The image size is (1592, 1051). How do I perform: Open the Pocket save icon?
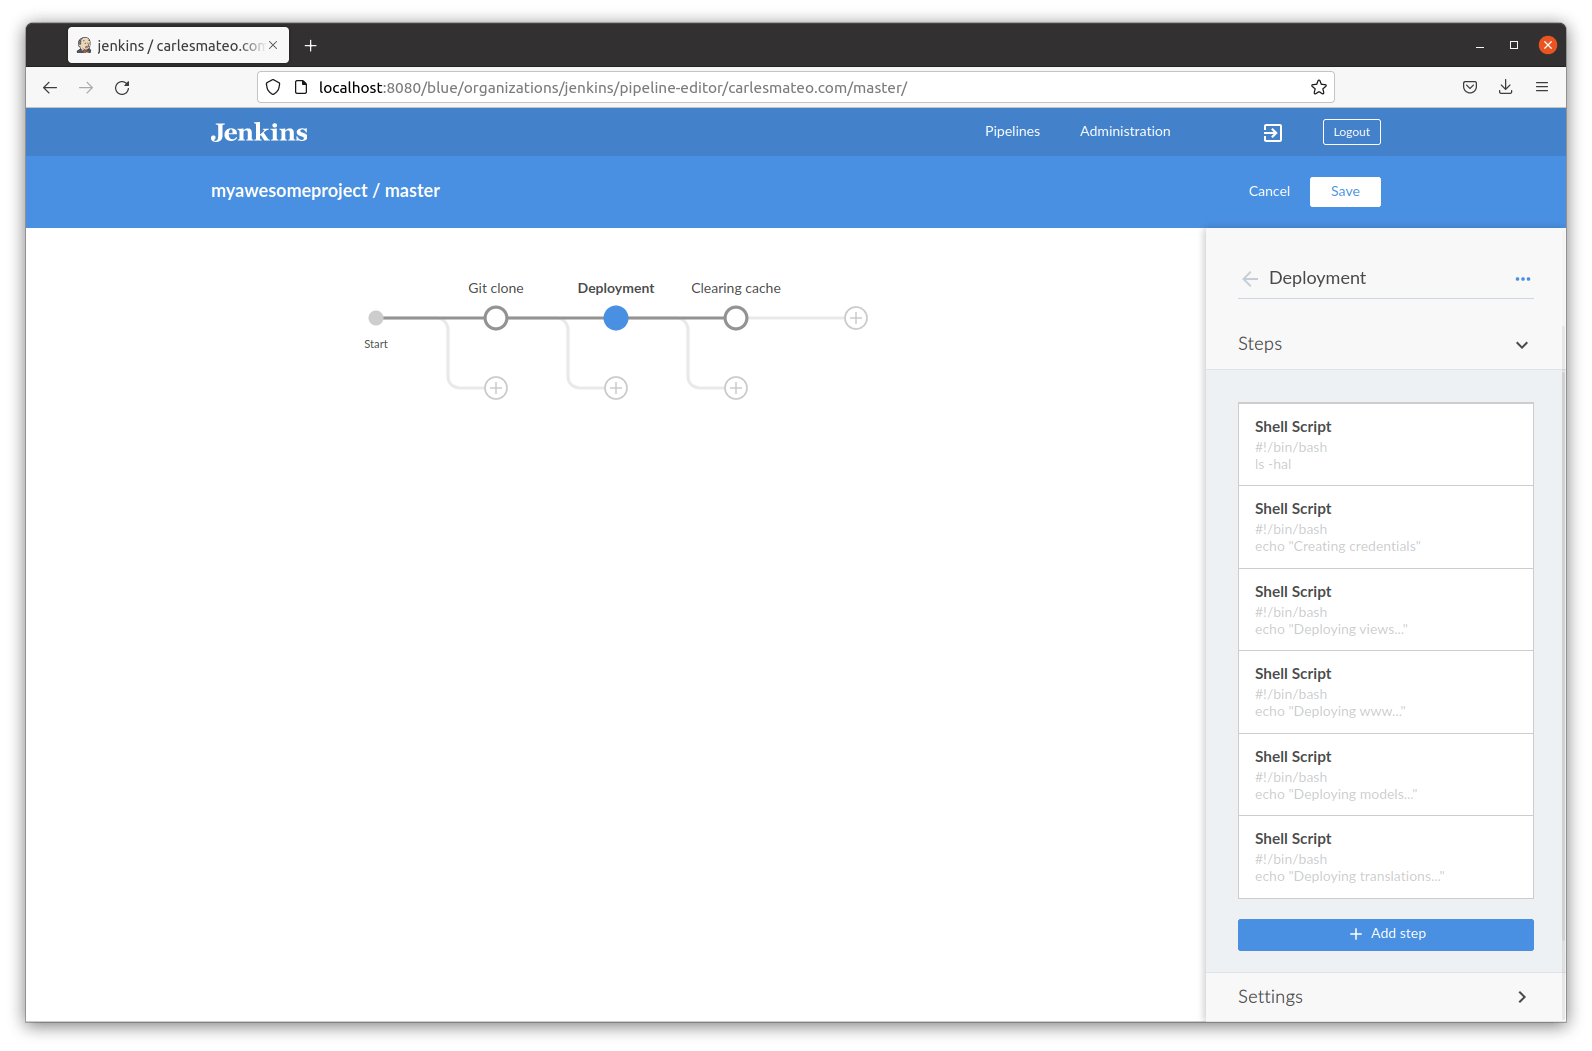tap(1470, 87)
